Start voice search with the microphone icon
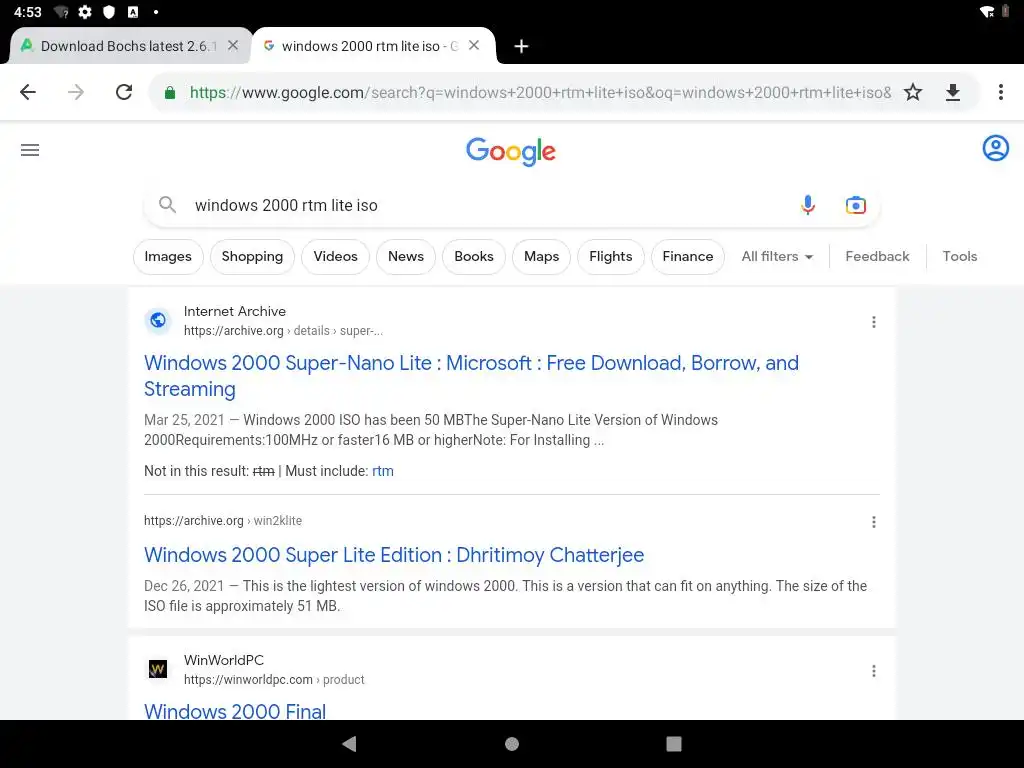This screenshot has height=768, width=1024. point(808,205)
